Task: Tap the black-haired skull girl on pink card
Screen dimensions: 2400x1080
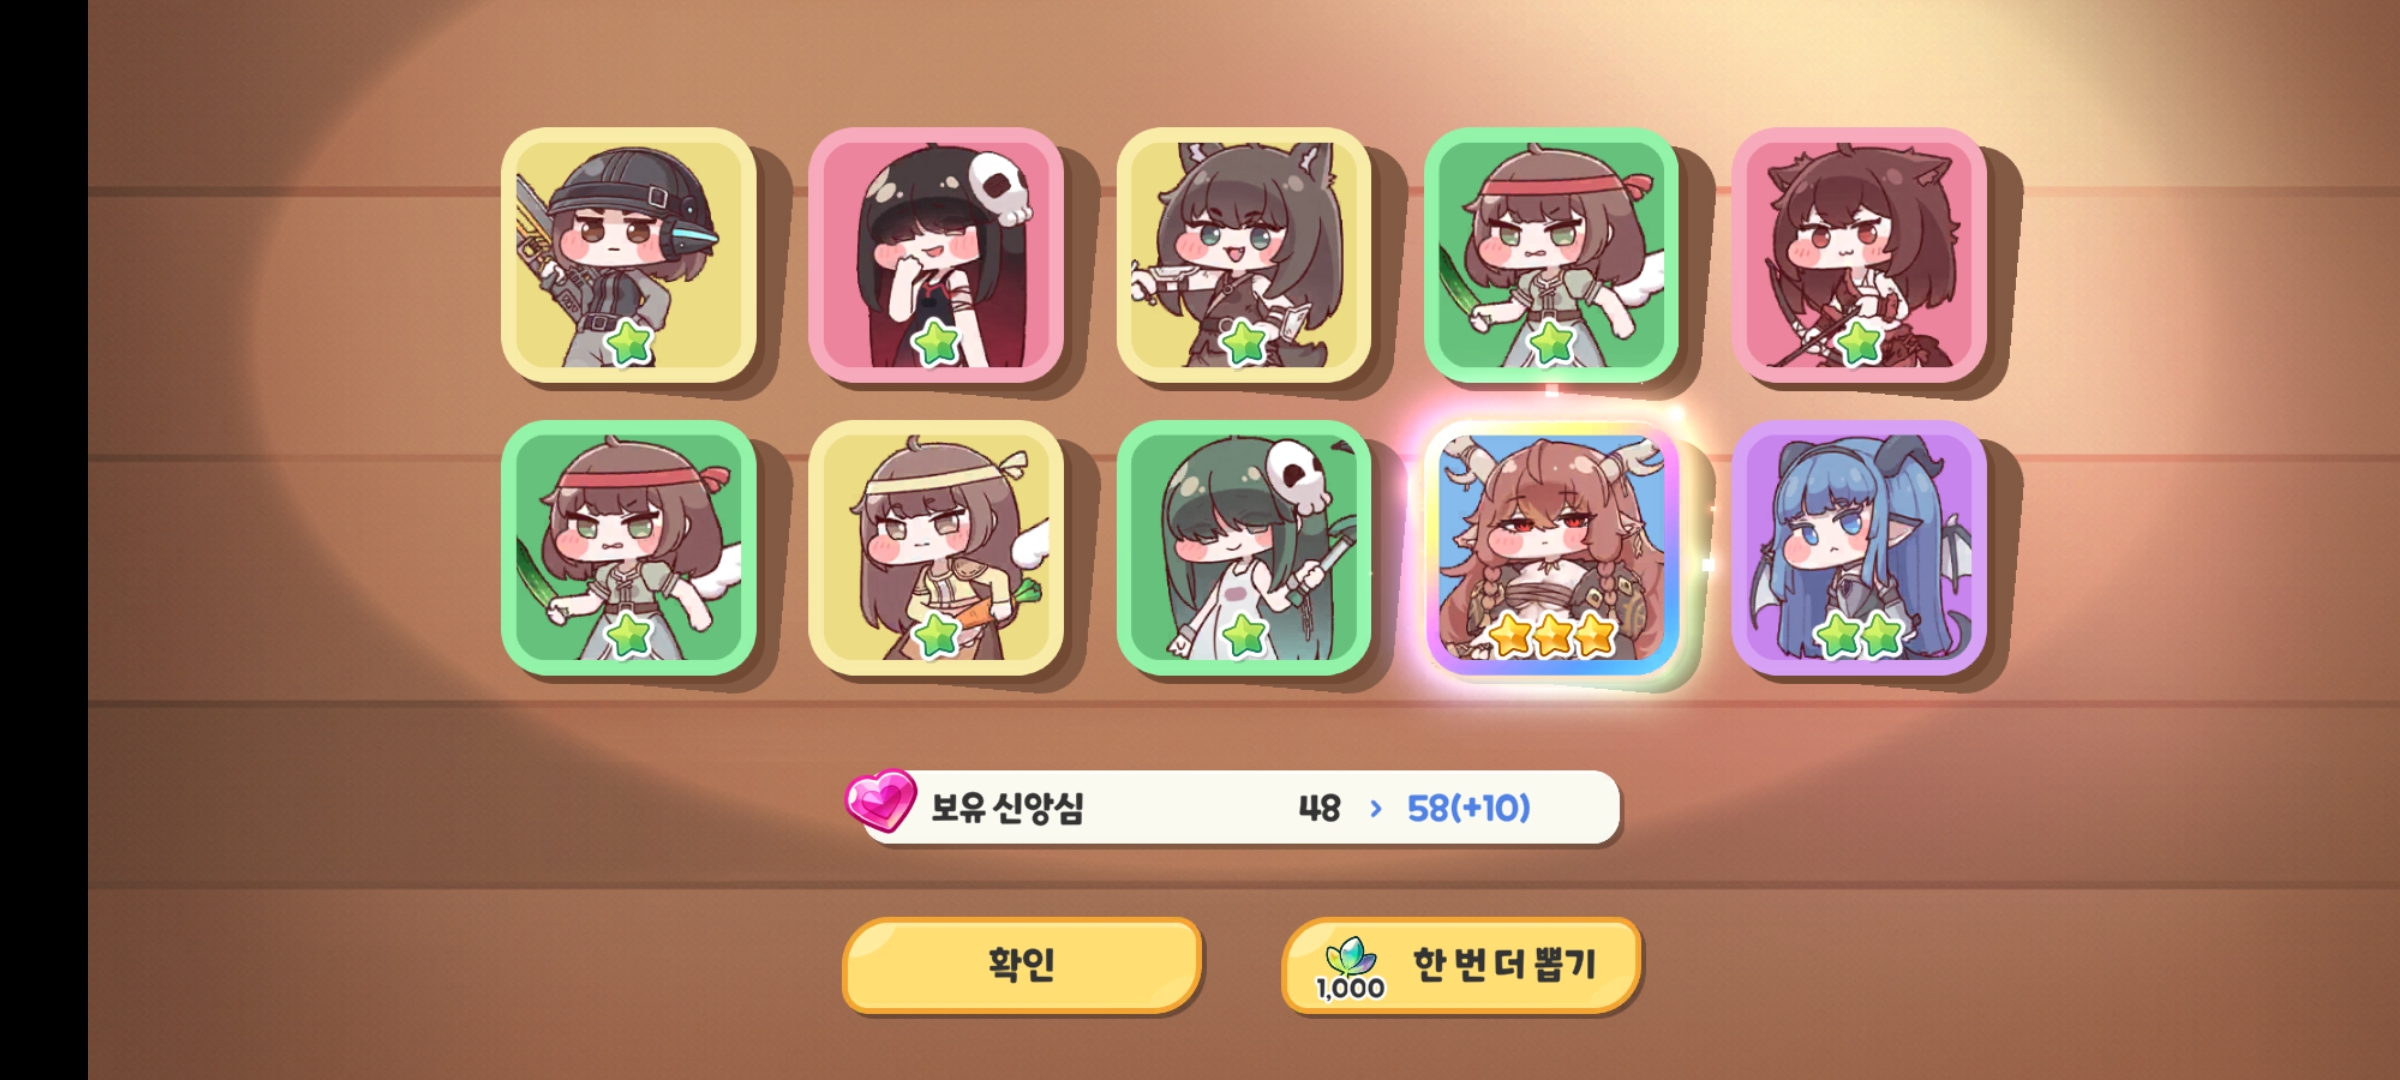Action: point(936,255)
